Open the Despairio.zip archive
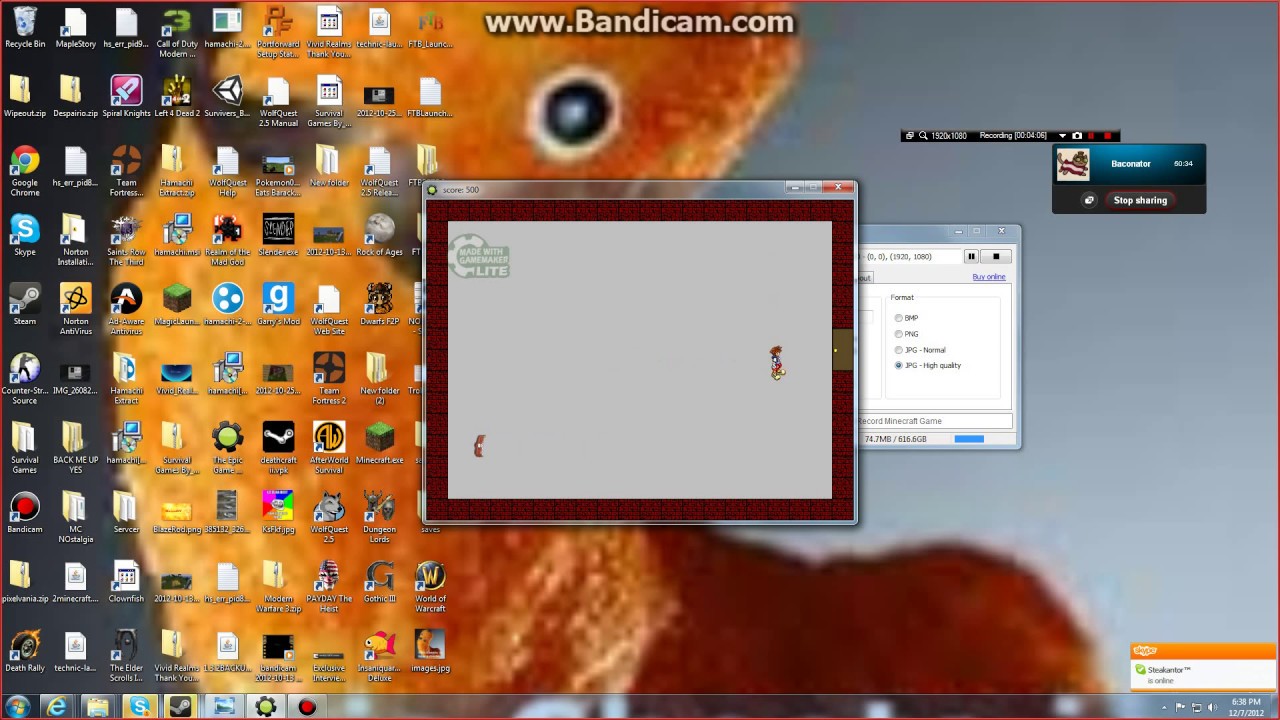This screenshot has width=1280, height=720. pos(75,97)
